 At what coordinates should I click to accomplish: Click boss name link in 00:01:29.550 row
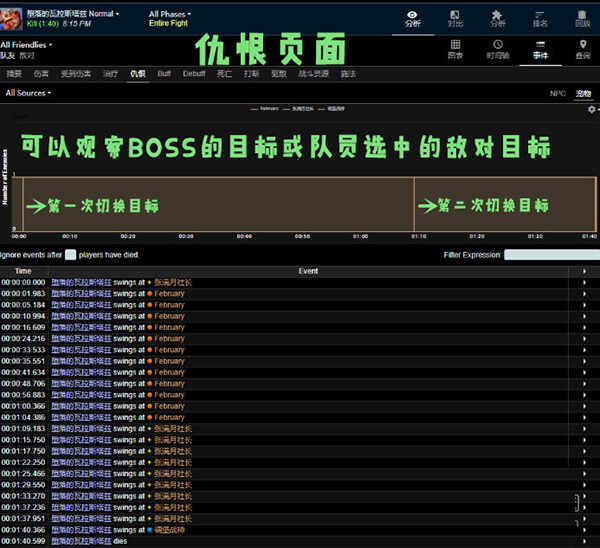tap(81, 485)
